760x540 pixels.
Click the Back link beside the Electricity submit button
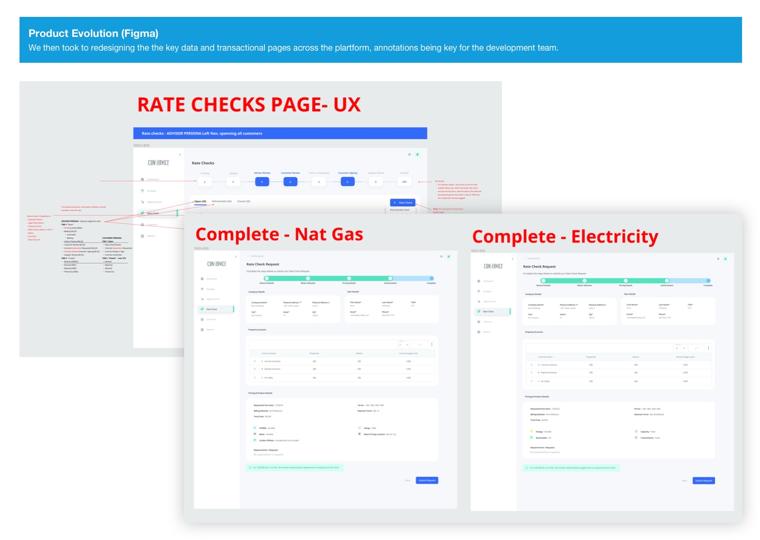tap(684, 480)
